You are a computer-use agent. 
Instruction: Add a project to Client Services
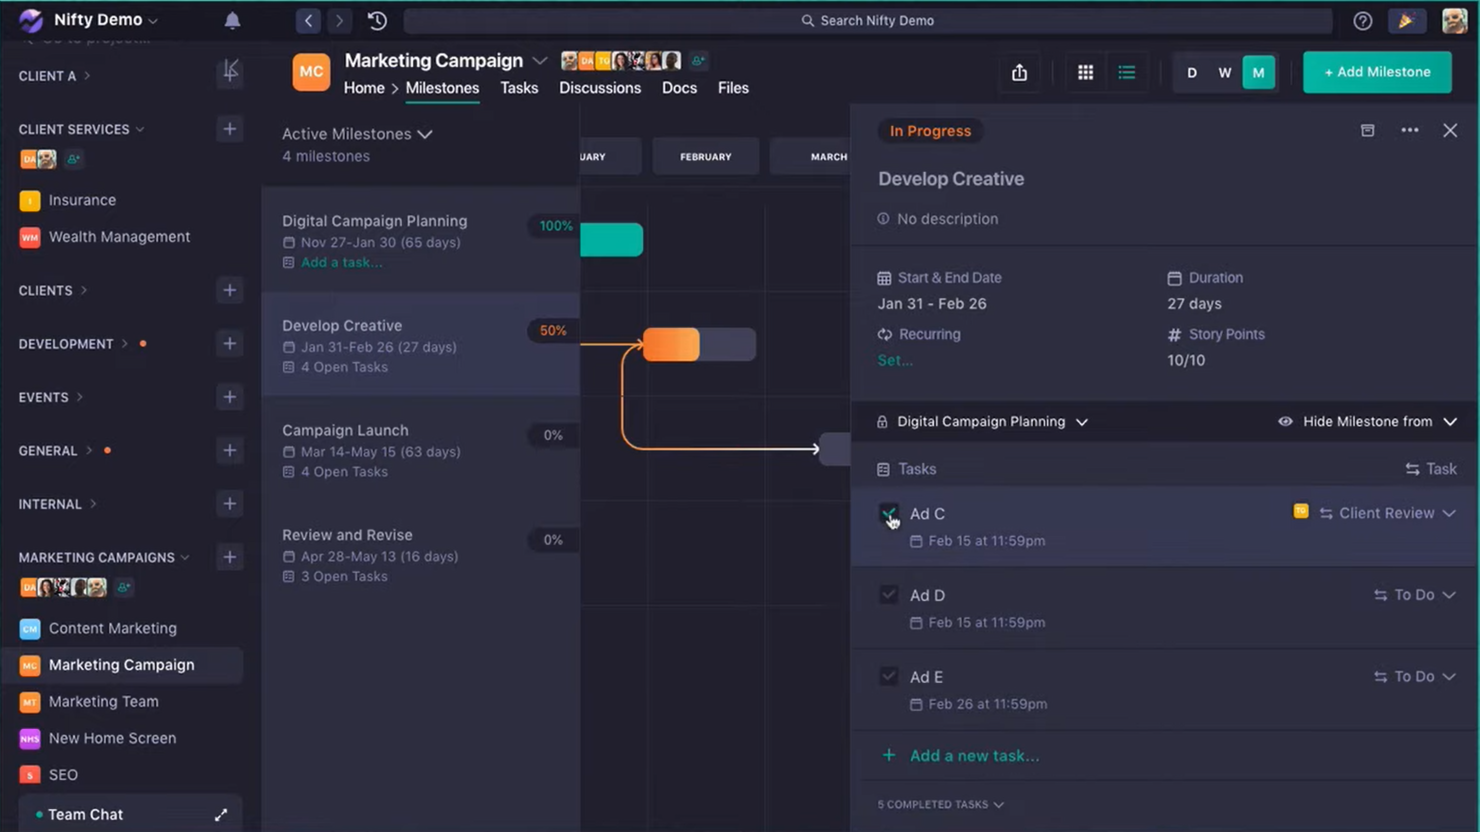[x=229, y=129]
